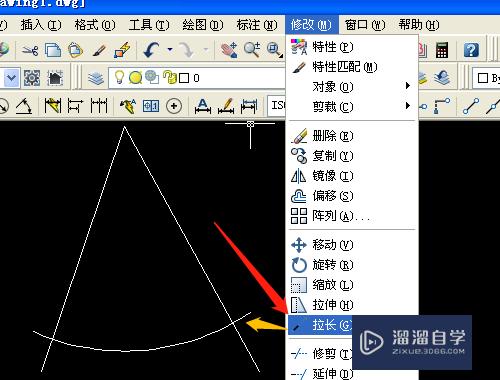Select 移动(V) move command
Screen dimensions: 500x380
[x=352, y=245]
